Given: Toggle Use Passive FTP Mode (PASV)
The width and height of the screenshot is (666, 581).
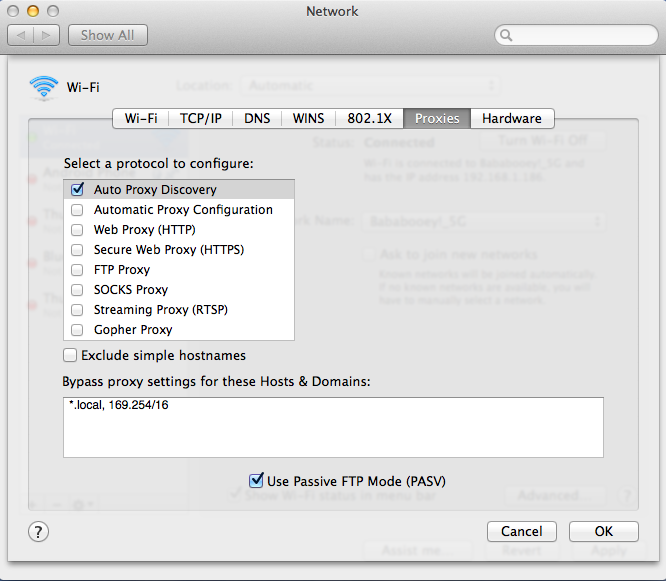Looking at the screenshot, I should point(256,480).
